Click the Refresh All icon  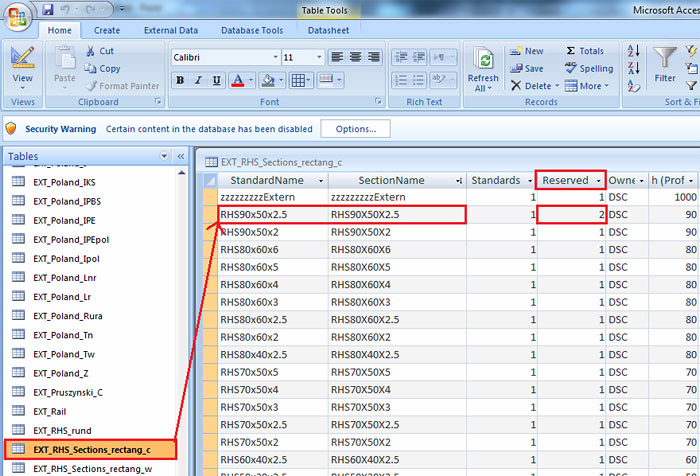[483, 60]
